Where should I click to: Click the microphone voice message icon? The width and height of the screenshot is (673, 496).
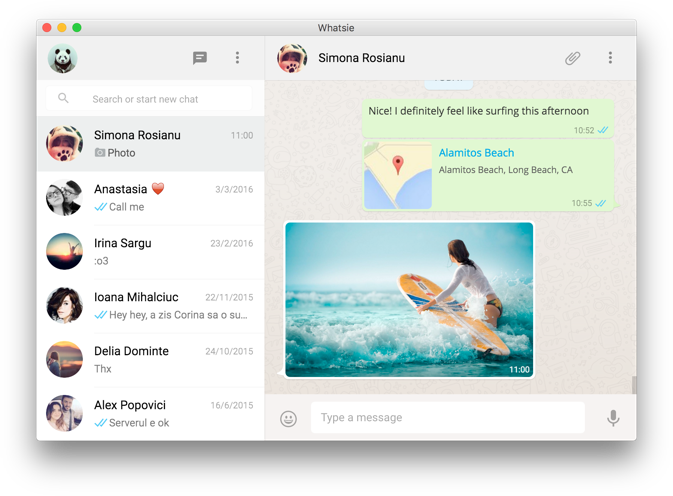tap(613, 418)
